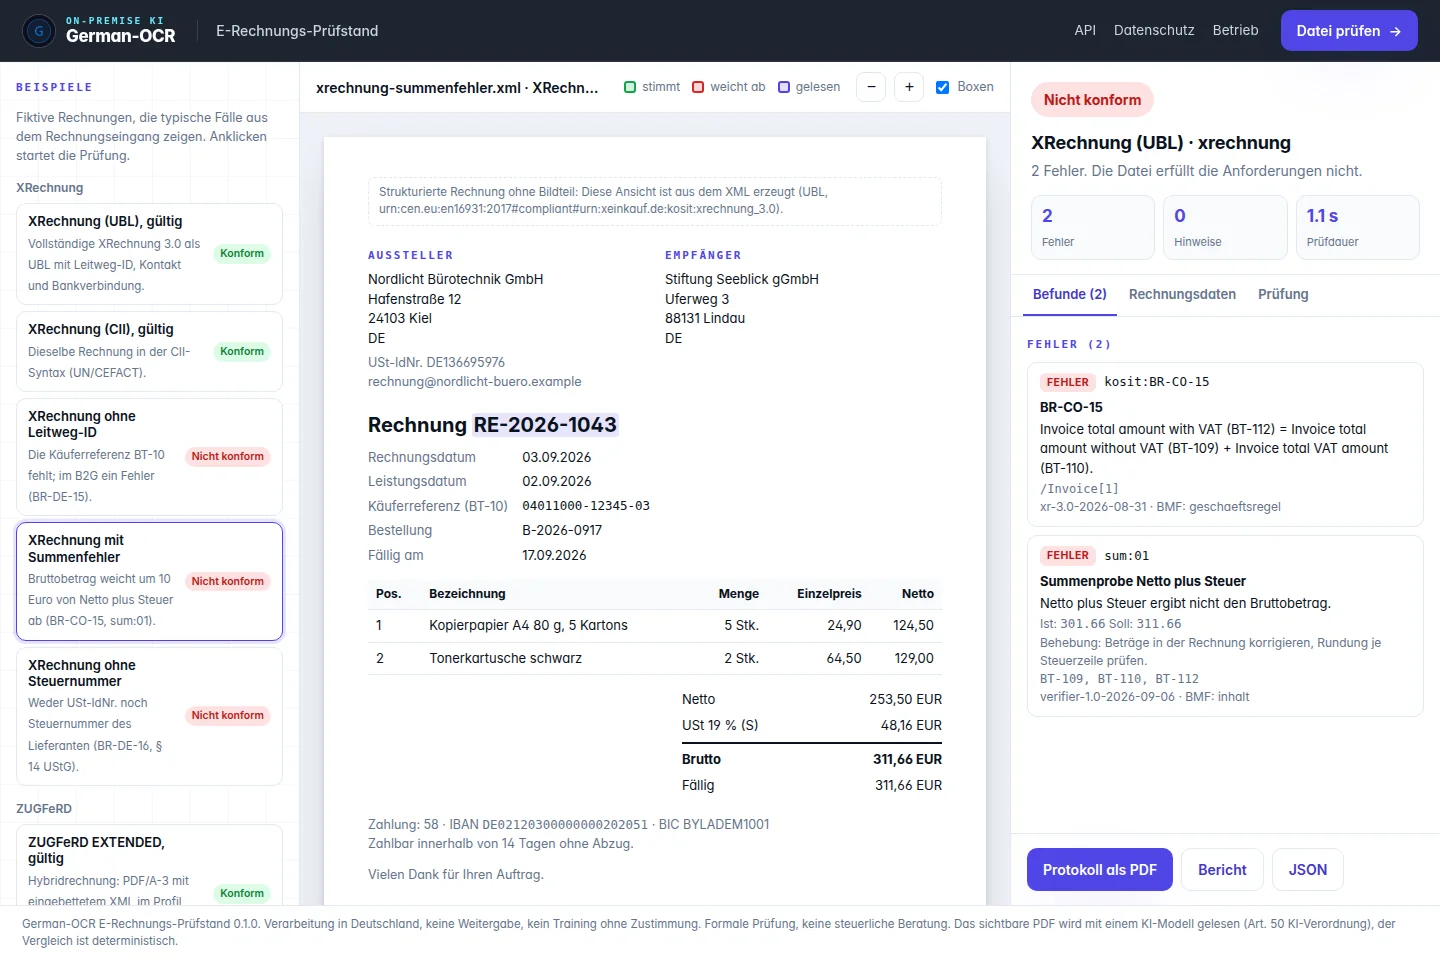Viewport: 1440px width, 960px height.
Task: Click recipient name Stiftung Seeblick gGmbH
Action: pyautogui.click(x=742, y=279)
